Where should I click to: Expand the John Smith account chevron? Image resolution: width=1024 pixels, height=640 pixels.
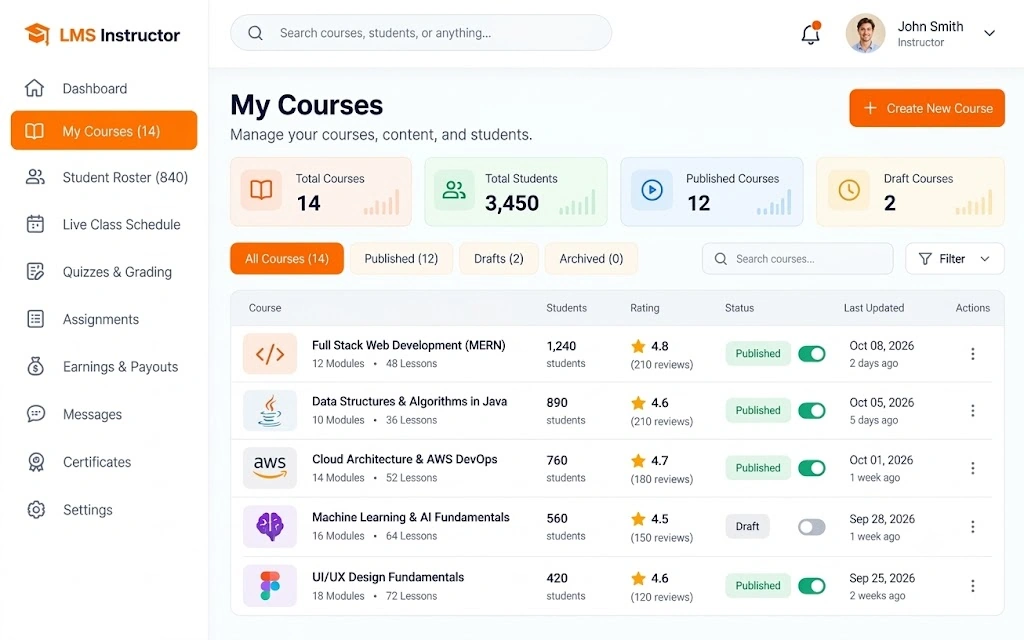(989, 33)
